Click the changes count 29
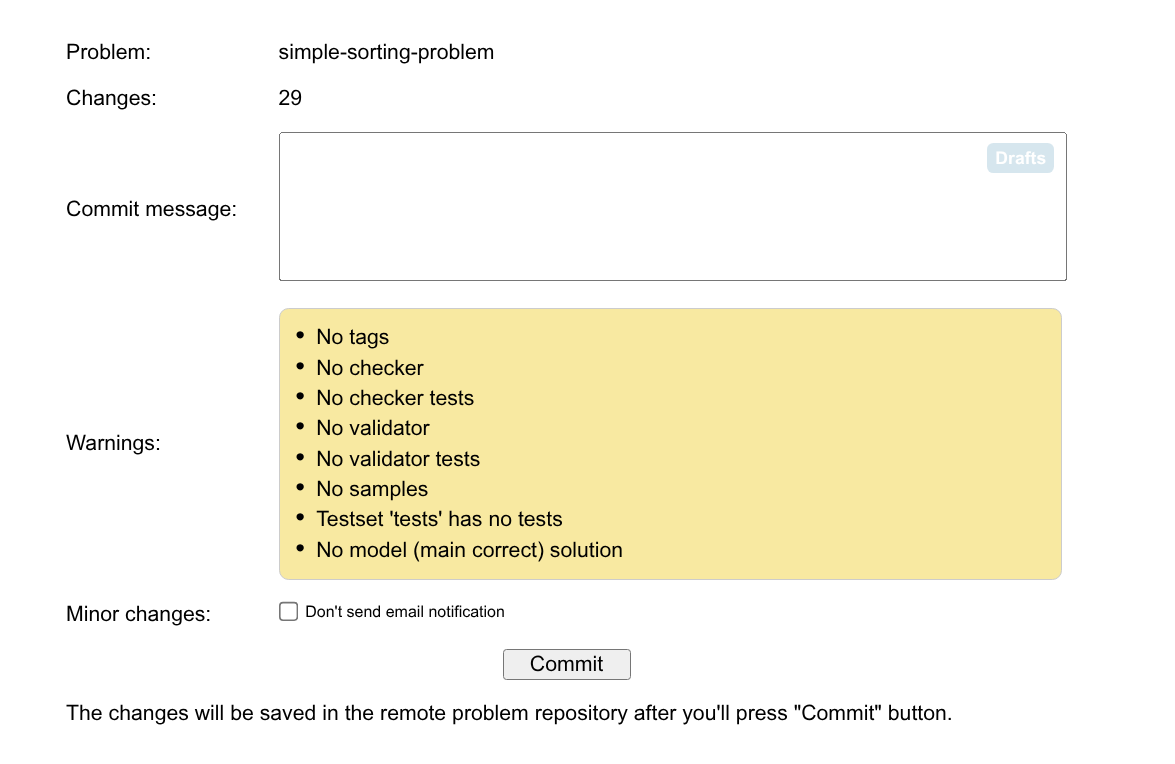Screen dimensions: 1175x764 point(290,98)
